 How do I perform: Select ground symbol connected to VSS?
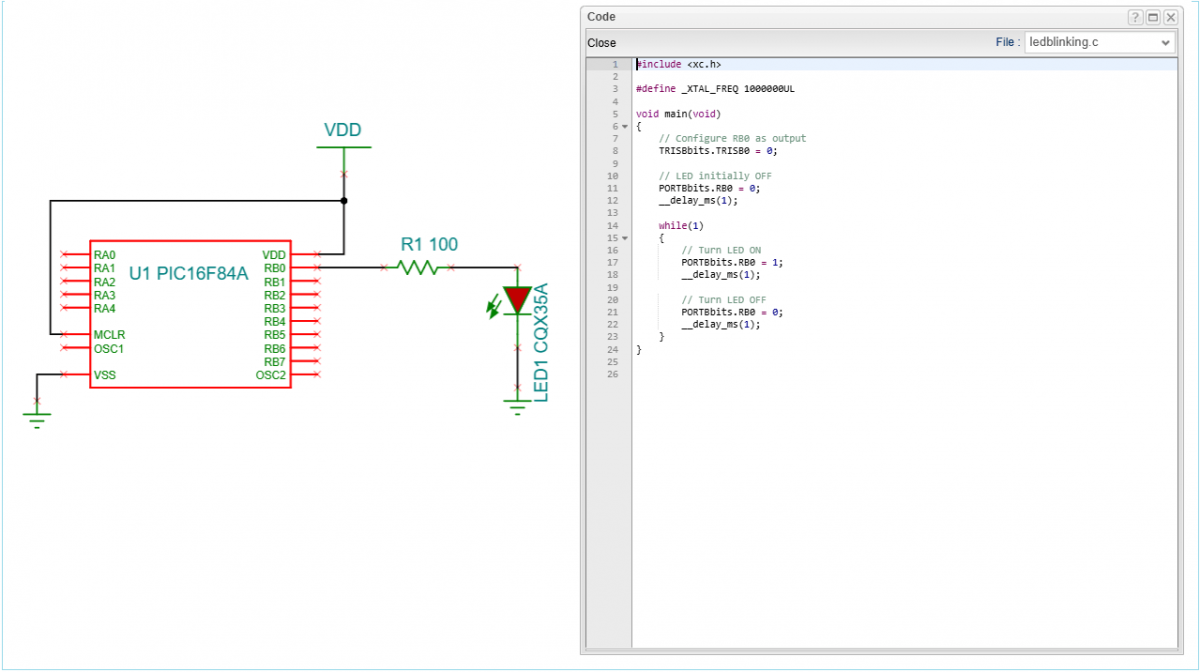tap(37, 415)
